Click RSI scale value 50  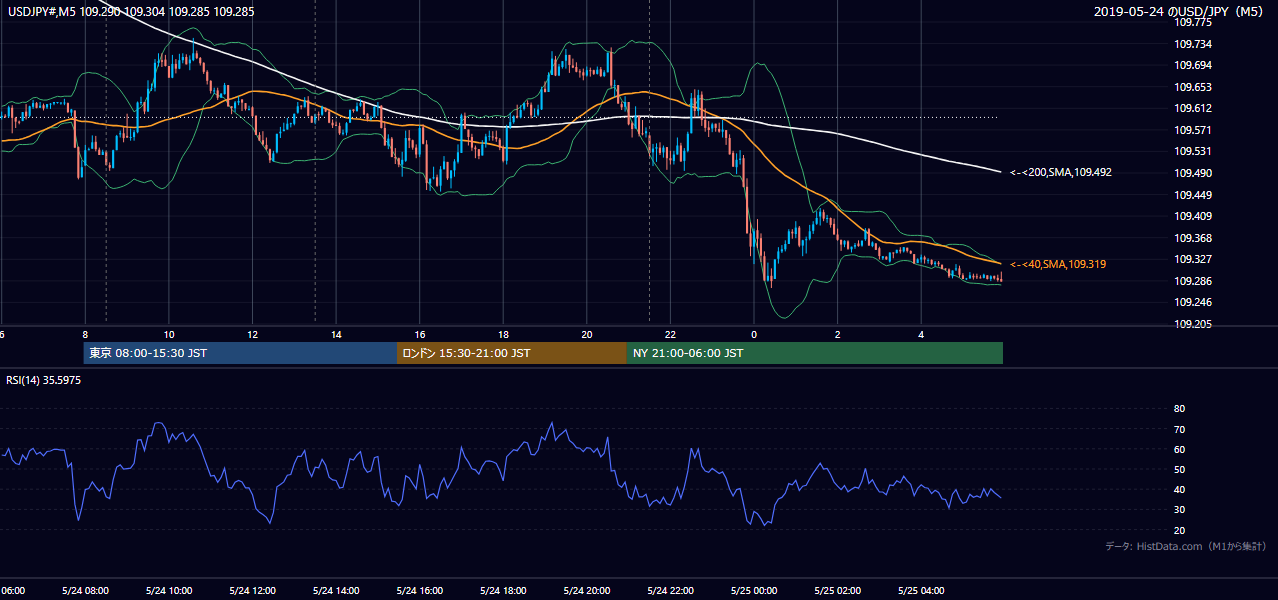(1179, 469)
